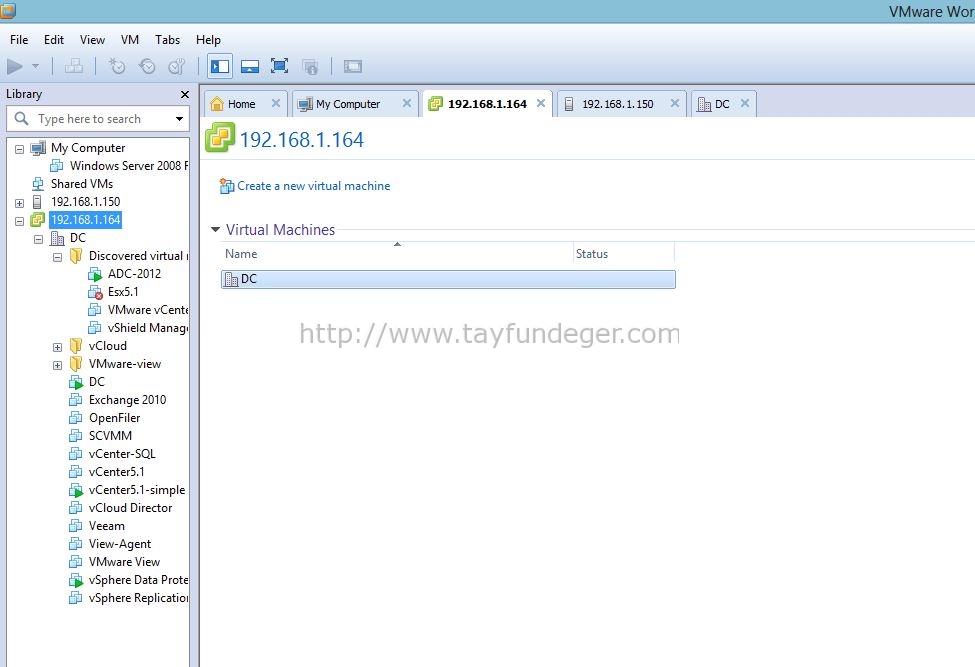Close the My Computer tab

(x=407, y=103)
